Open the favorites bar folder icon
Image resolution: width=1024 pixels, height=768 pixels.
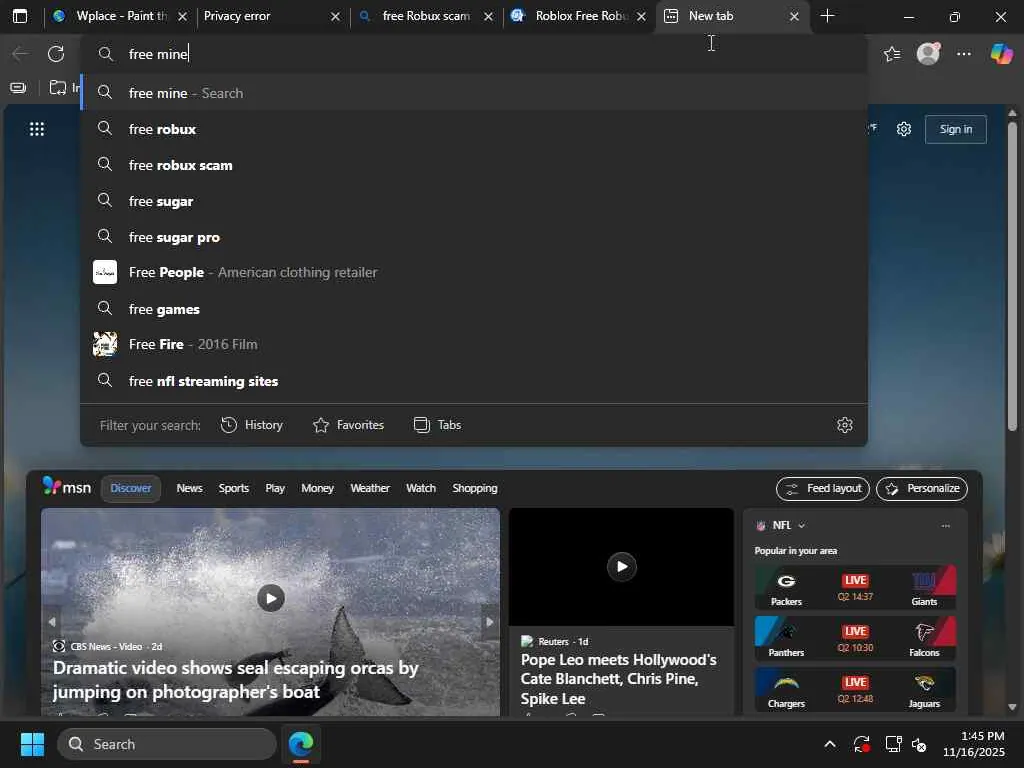pos(58,88)
